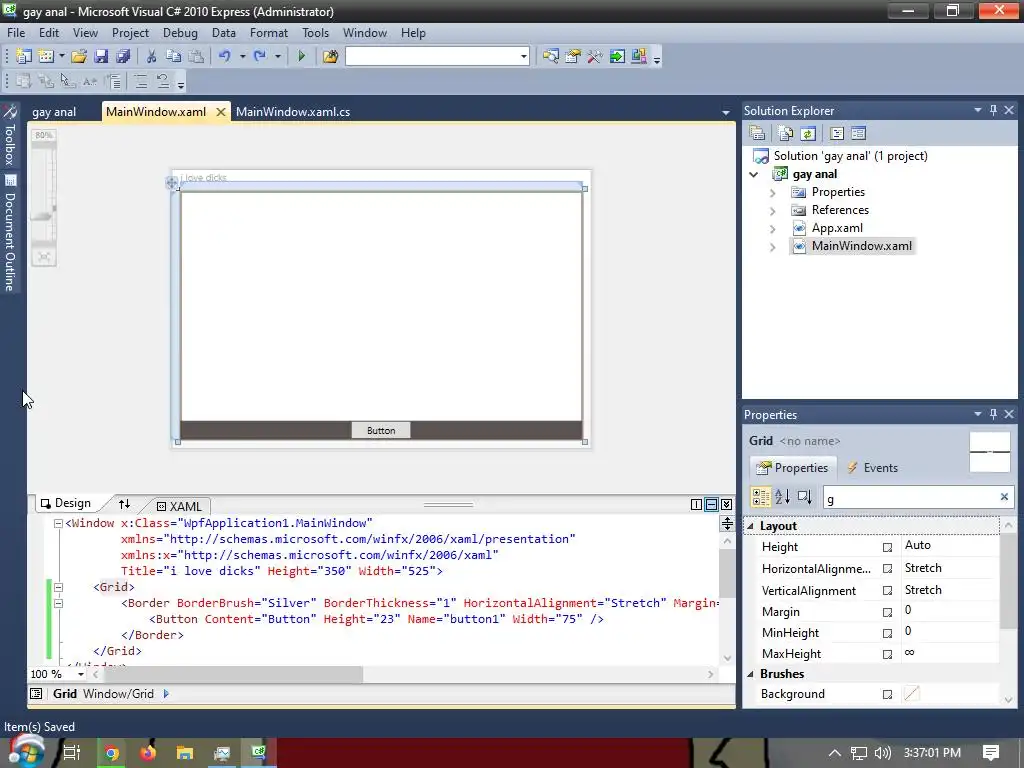Click the Fit-all icon below the zoom slider

pyautogui.click(x=44, y=257)
